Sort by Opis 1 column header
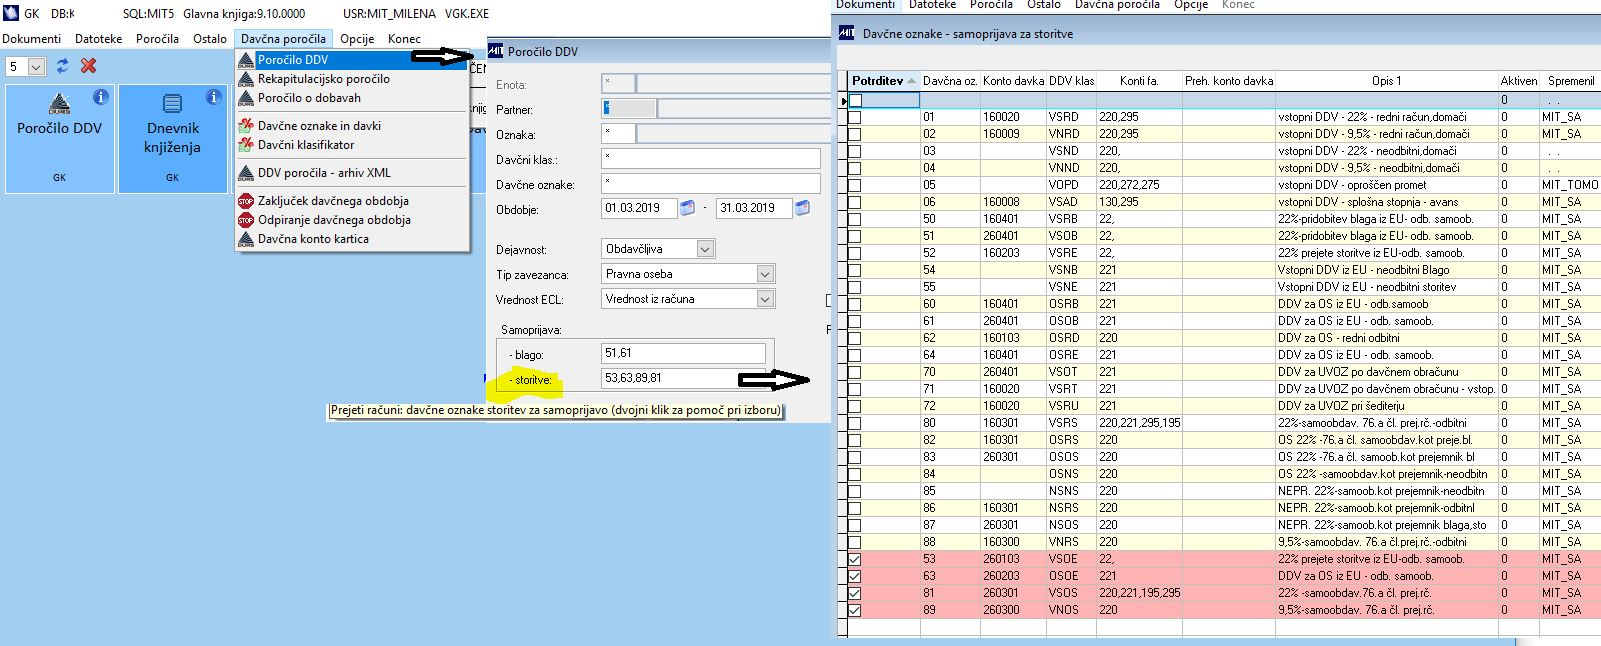The width and height of the screenshot is (1601, 646). [x=1386, y=81]
